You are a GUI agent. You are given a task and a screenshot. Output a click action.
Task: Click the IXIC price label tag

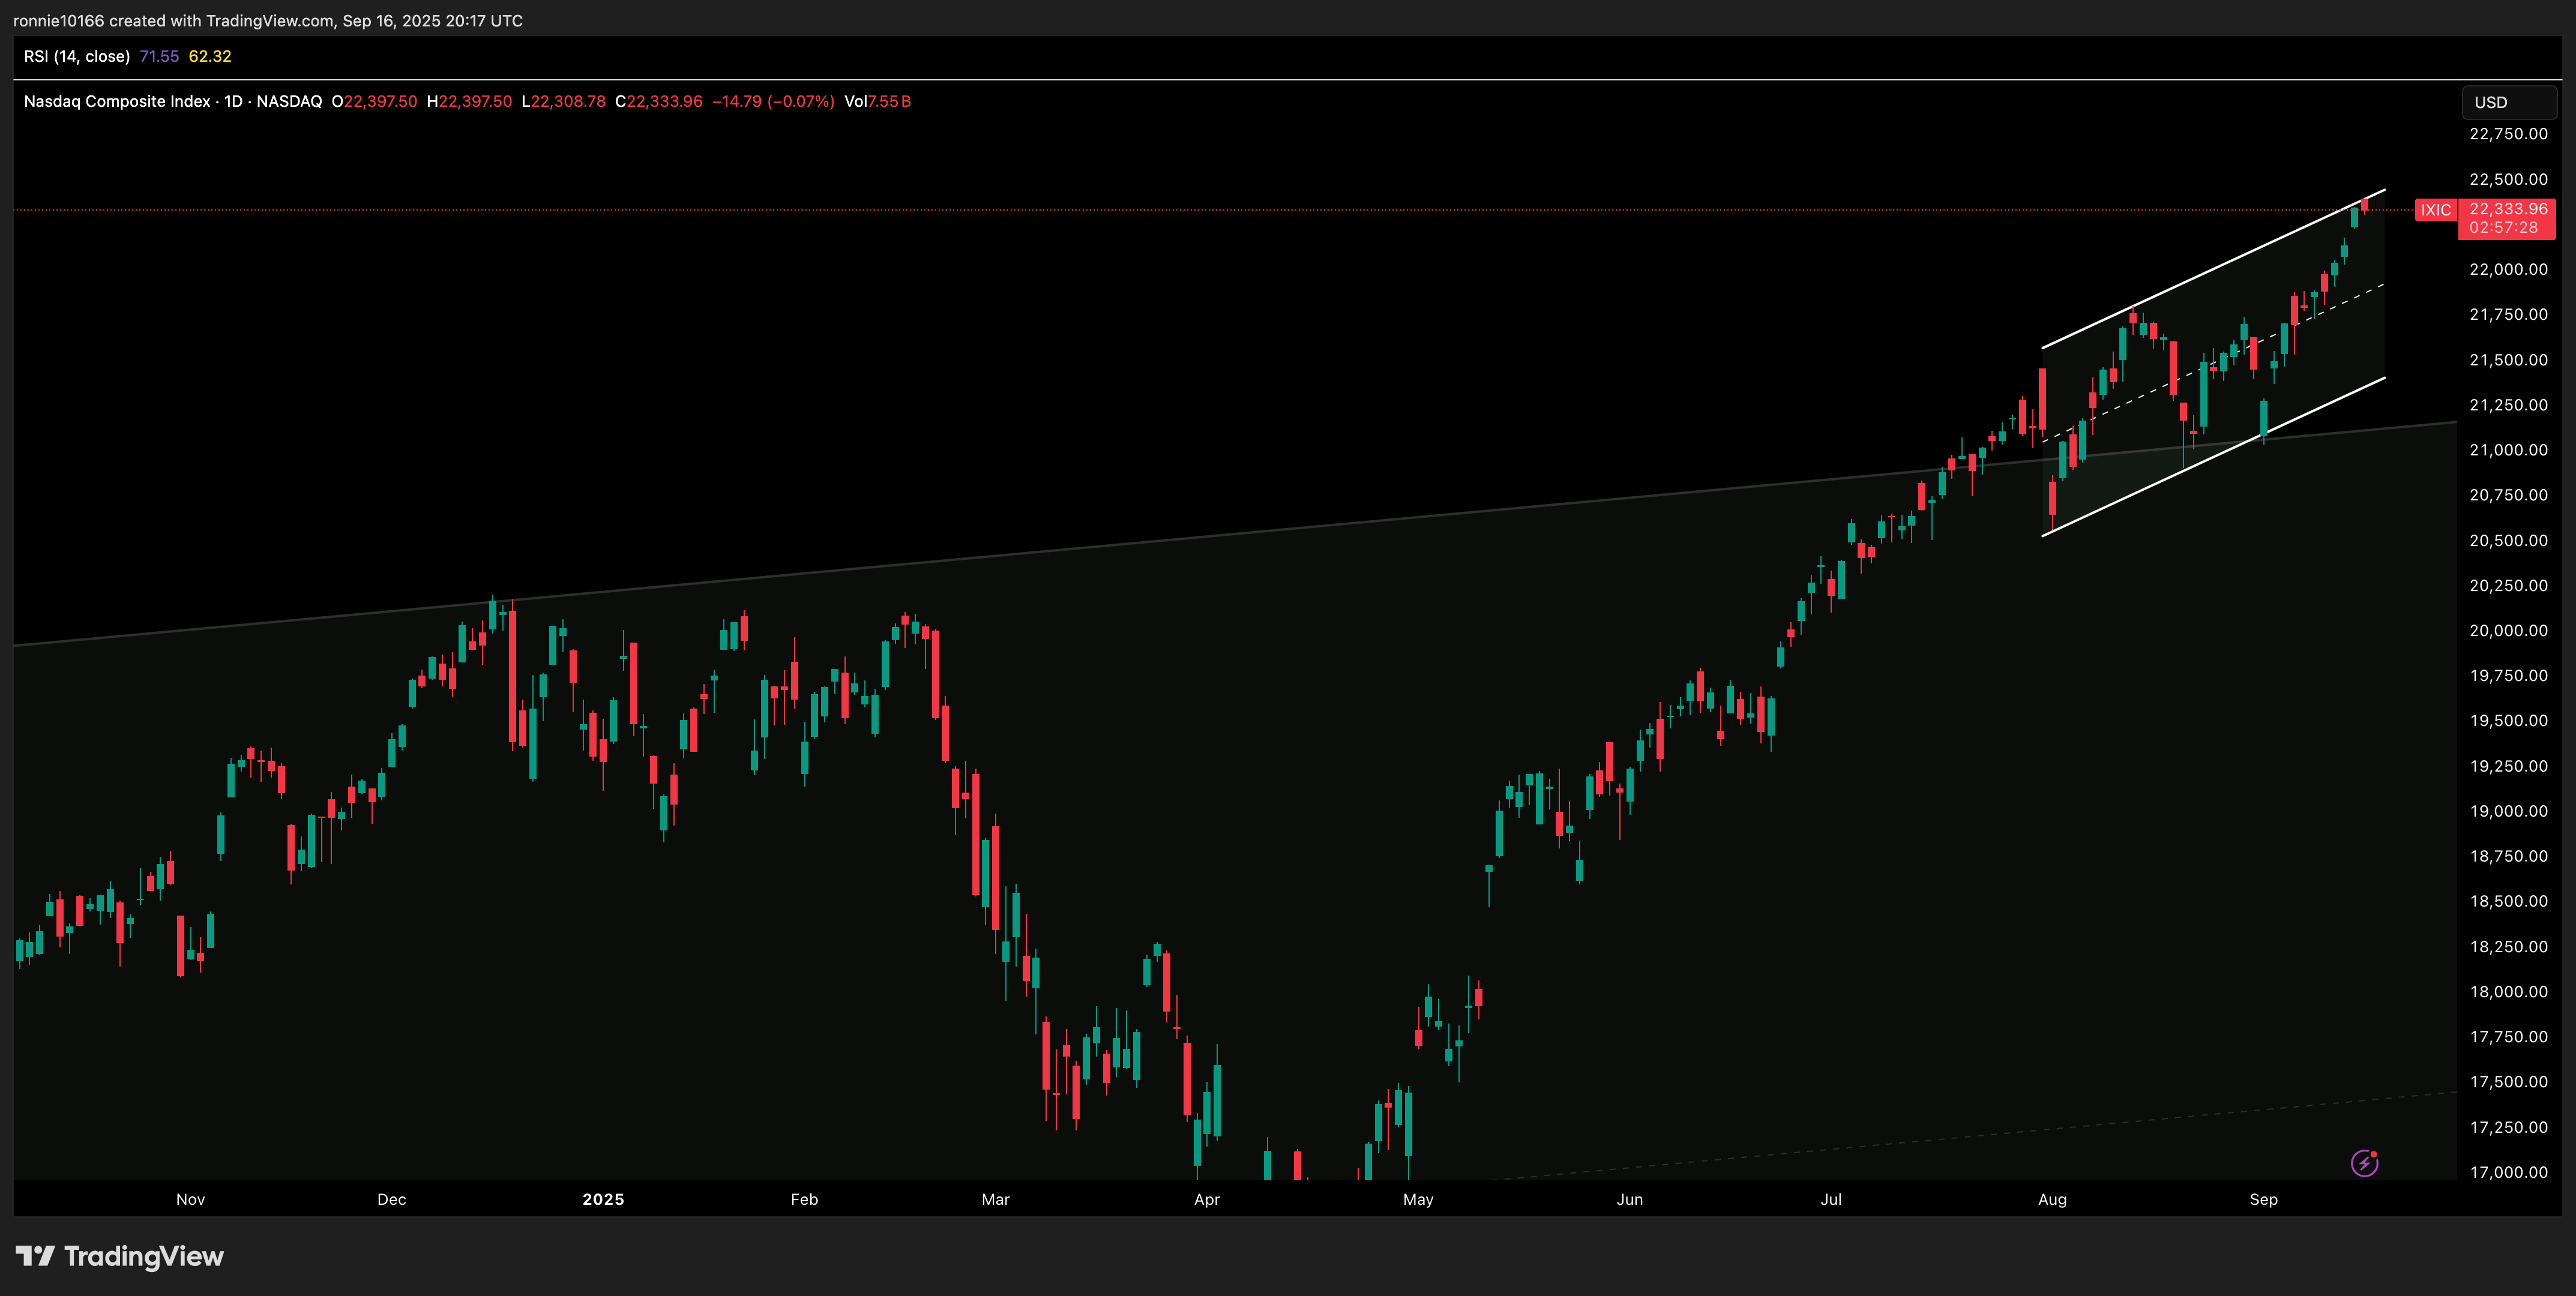pos(2435,210)
